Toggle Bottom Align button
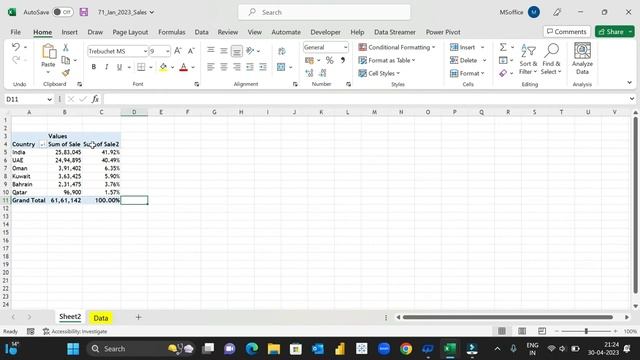Screen dimensions: 640x360 pos(237,51)
